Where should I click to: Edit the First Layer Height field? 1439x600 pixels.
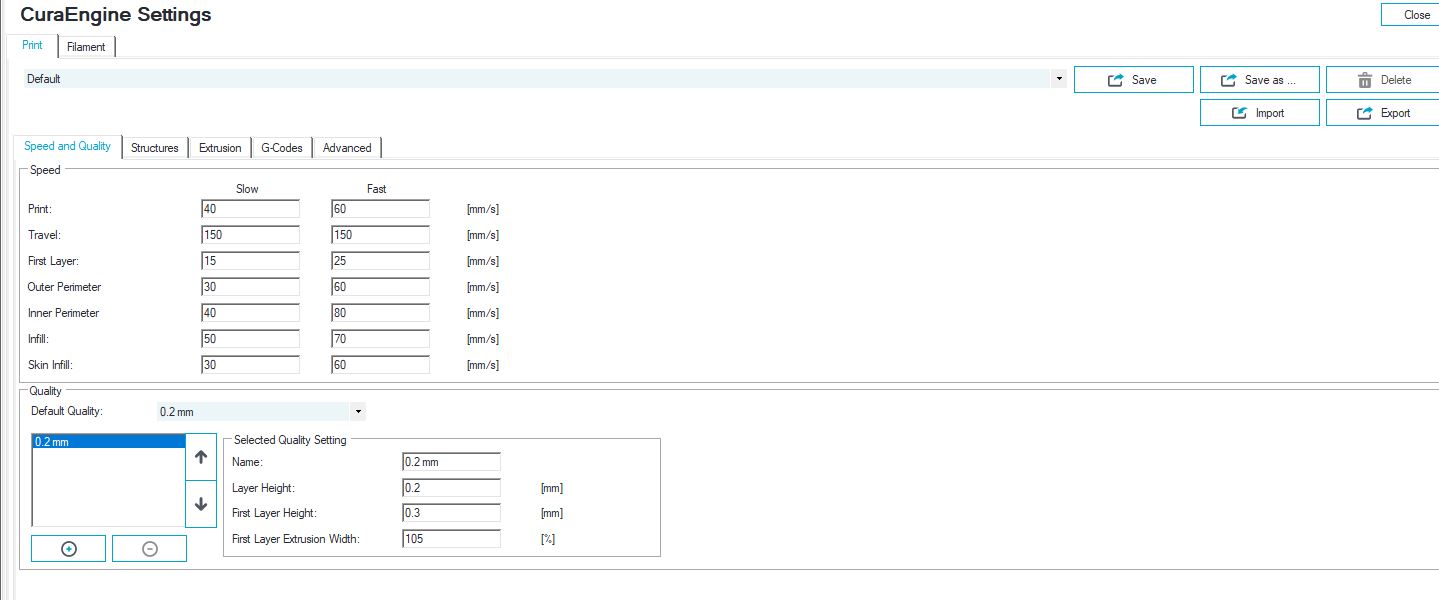451,513
